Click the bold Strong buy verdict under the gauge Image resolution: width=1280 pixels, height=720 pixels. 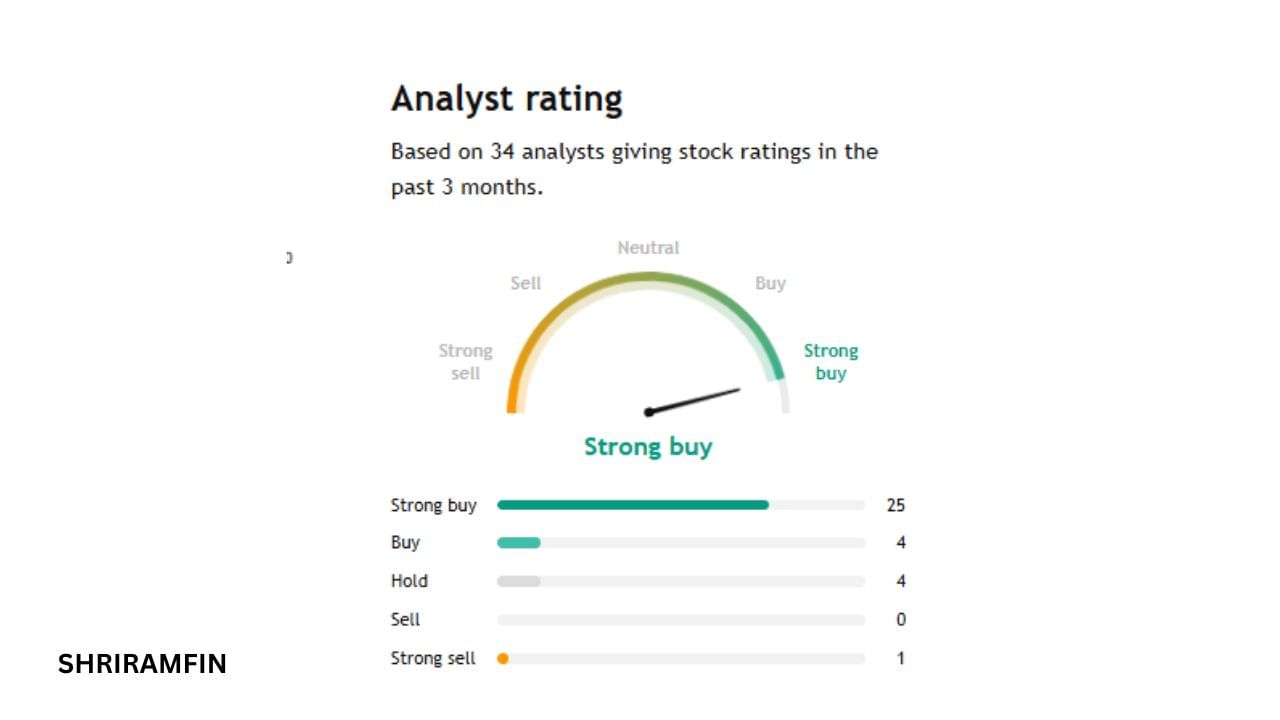click(648, 446)
